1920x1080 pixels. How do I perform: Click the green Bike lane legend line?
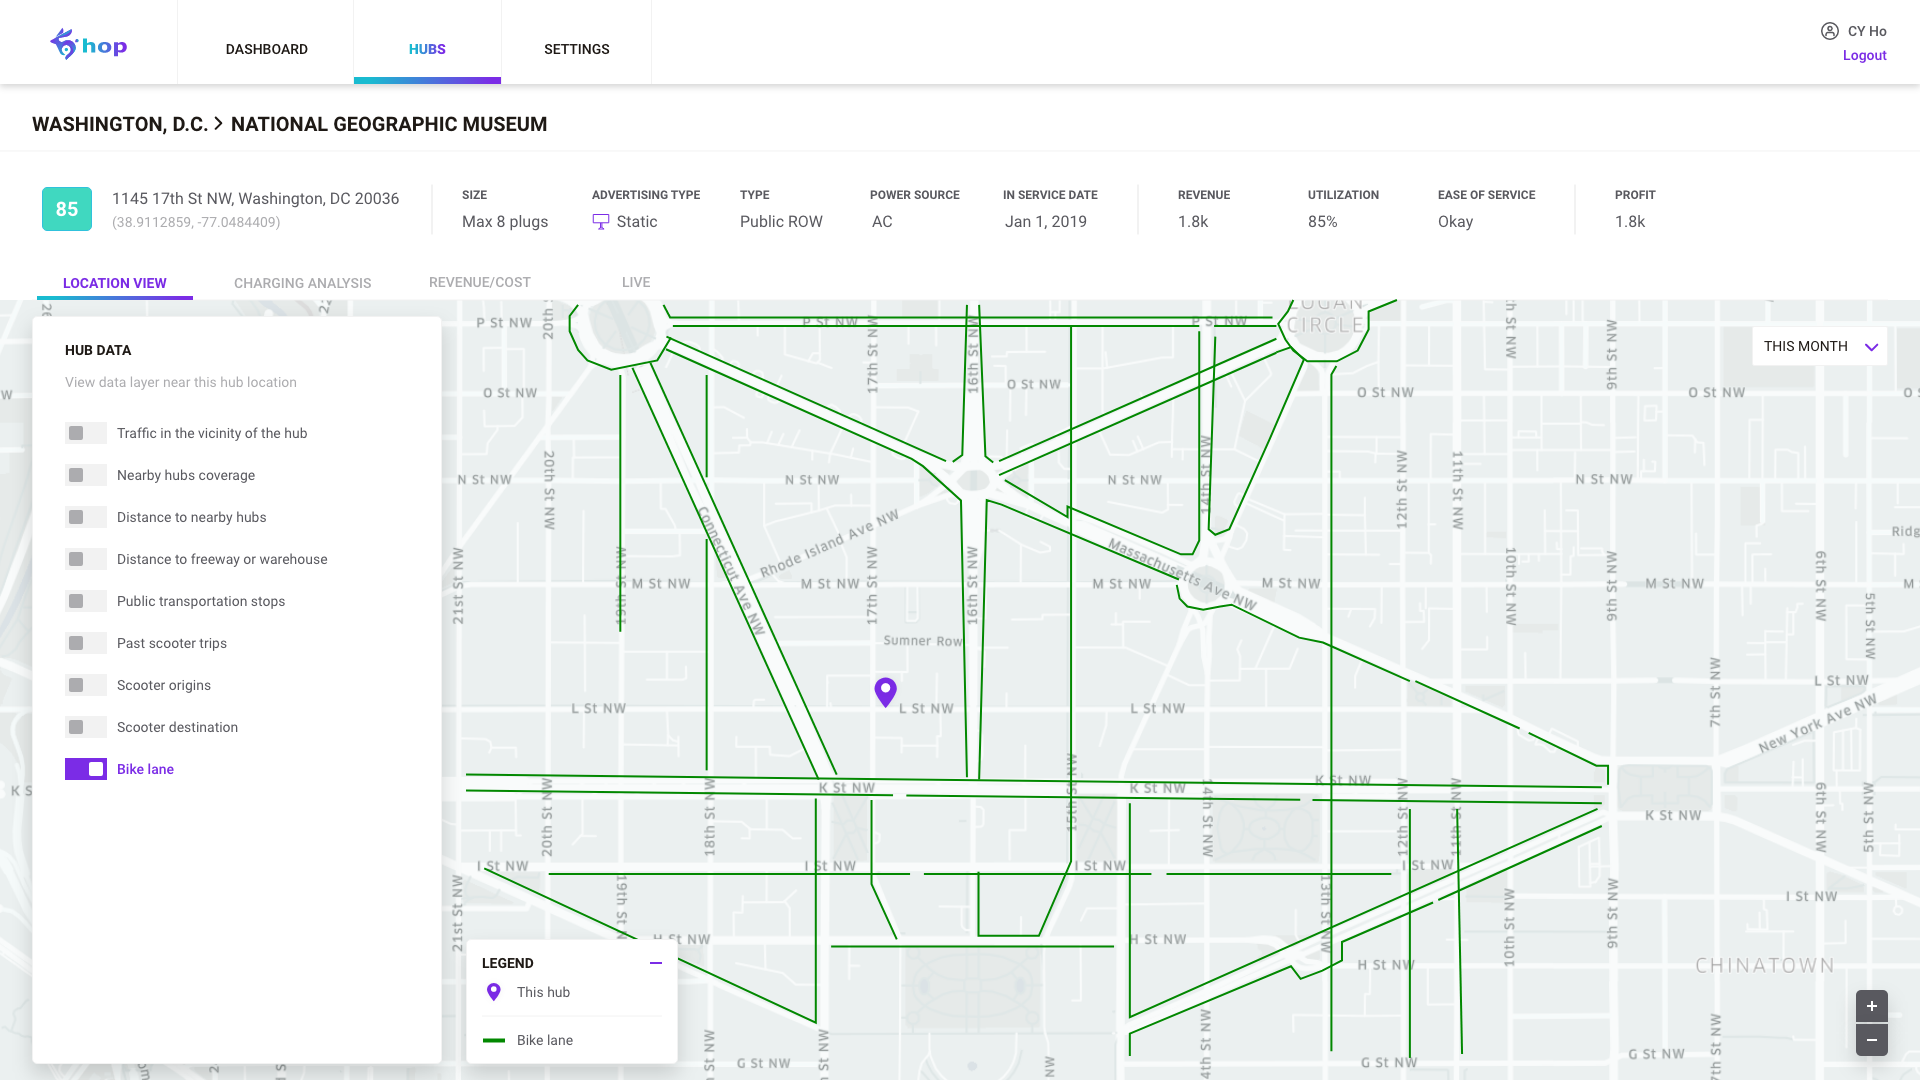(x=493, y=1040)
